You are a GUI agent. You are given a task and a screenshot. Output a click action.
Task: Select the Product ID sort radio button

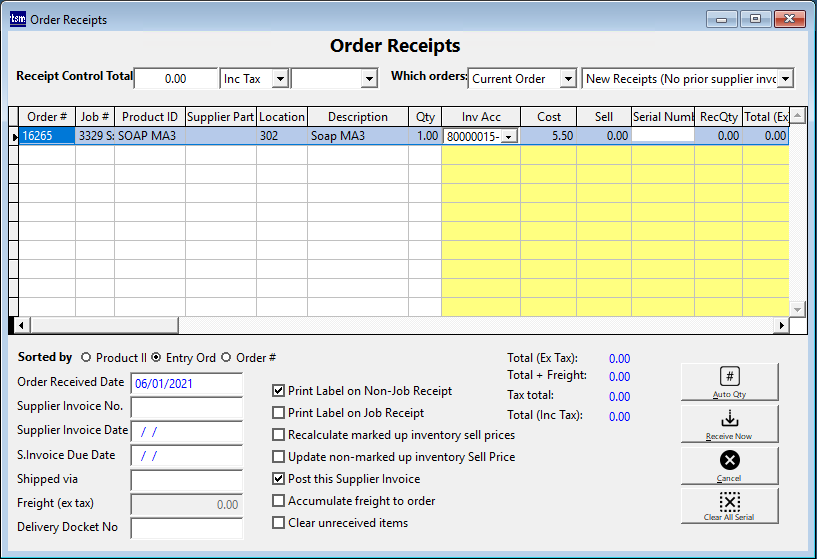tap(85, 358)
